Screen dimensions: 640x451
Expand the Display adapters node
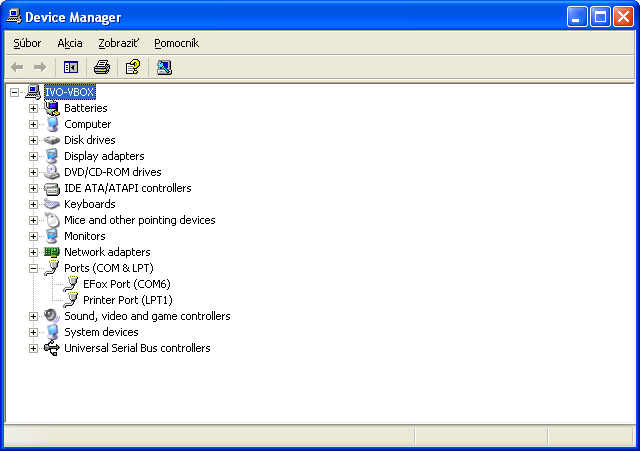pyautogui.click(x=33, y=156)
